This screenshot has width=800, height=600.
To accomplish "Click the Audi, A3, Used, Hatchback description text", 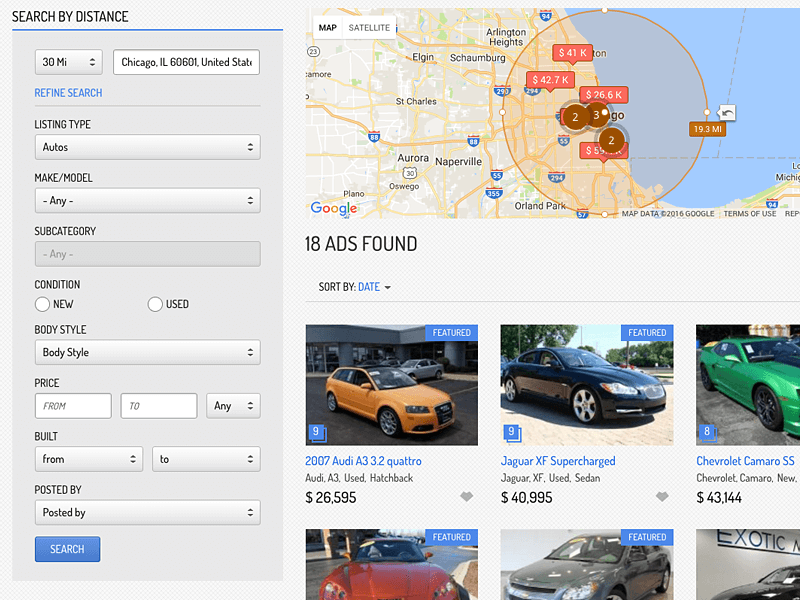I will (359, 479).
